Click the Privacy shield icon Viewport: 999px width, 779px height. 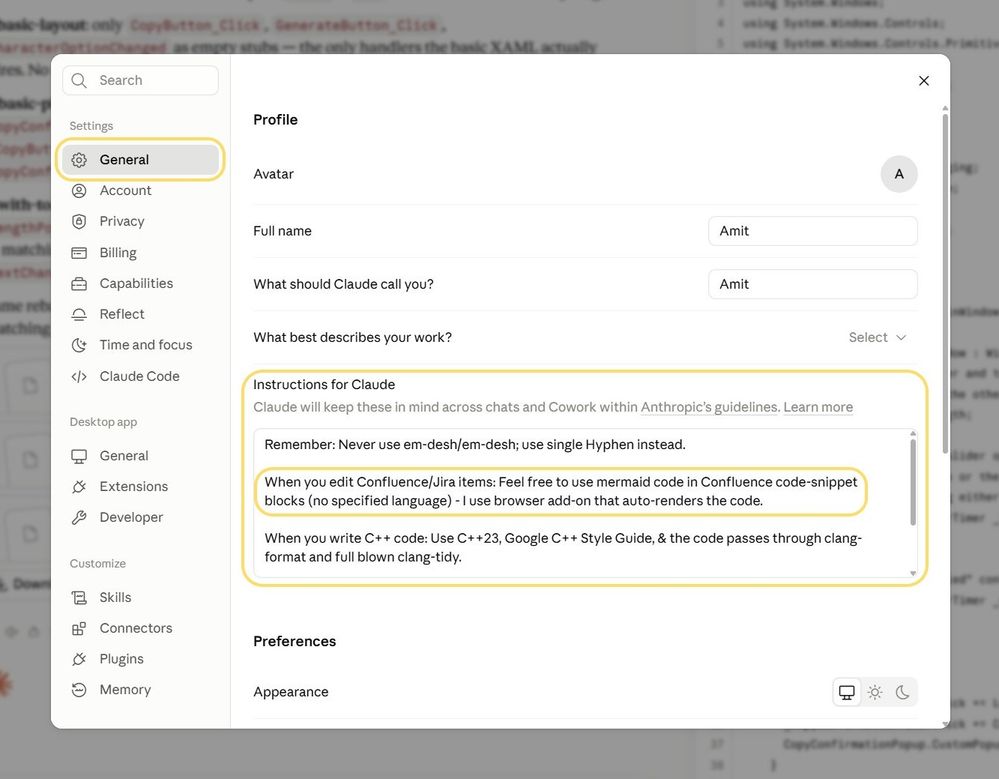pyautogui.click(x=79, y=221)
